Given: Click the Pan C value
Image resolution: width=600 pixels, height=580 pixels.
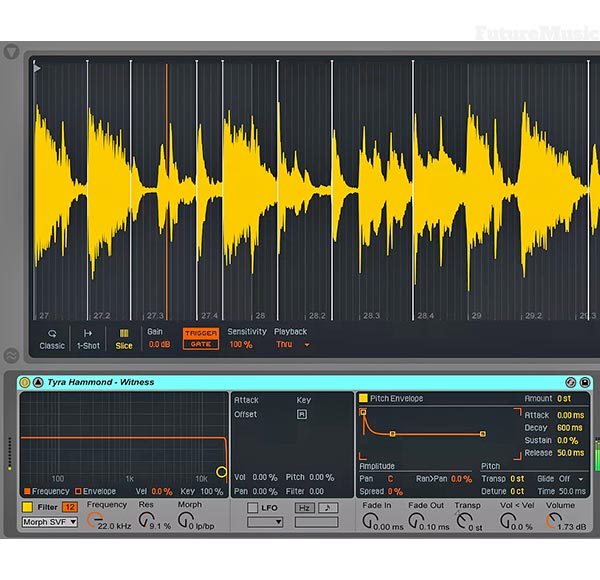Looking at the screenshot, I should point(390,479).
